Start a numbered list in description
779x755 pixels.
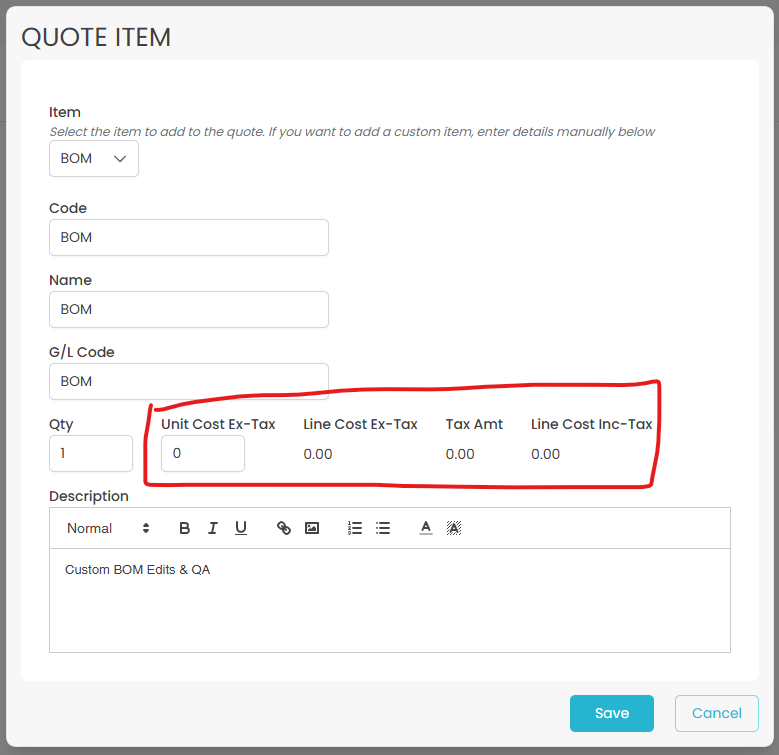coord(355,528)
